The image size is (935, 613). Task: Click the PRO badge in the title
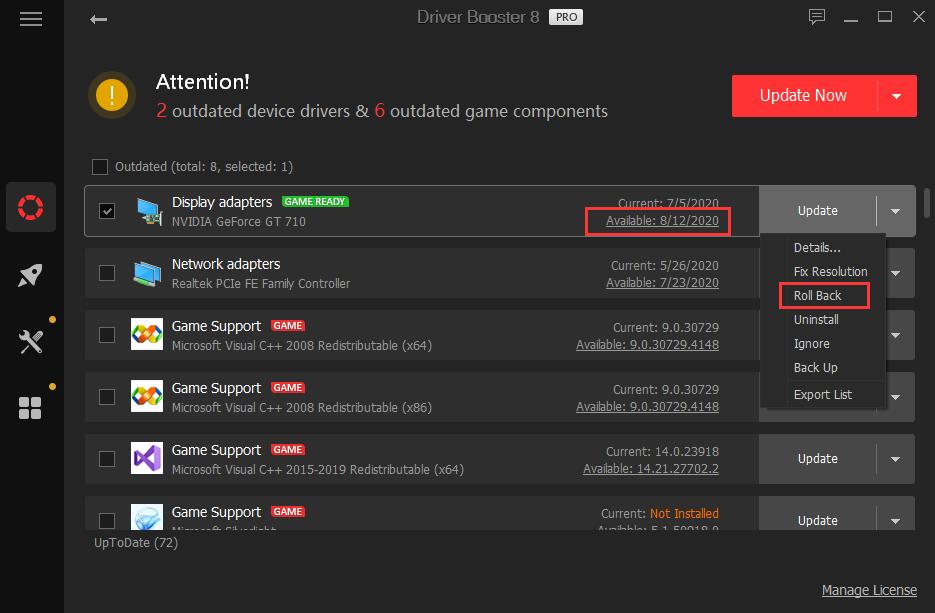pos(566,17)
